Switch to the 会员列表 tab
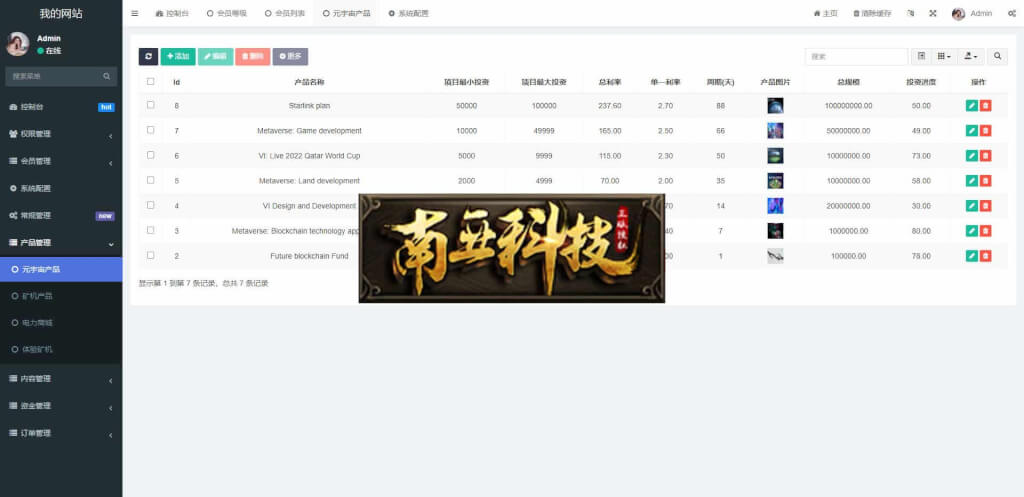 pos(285,13)
